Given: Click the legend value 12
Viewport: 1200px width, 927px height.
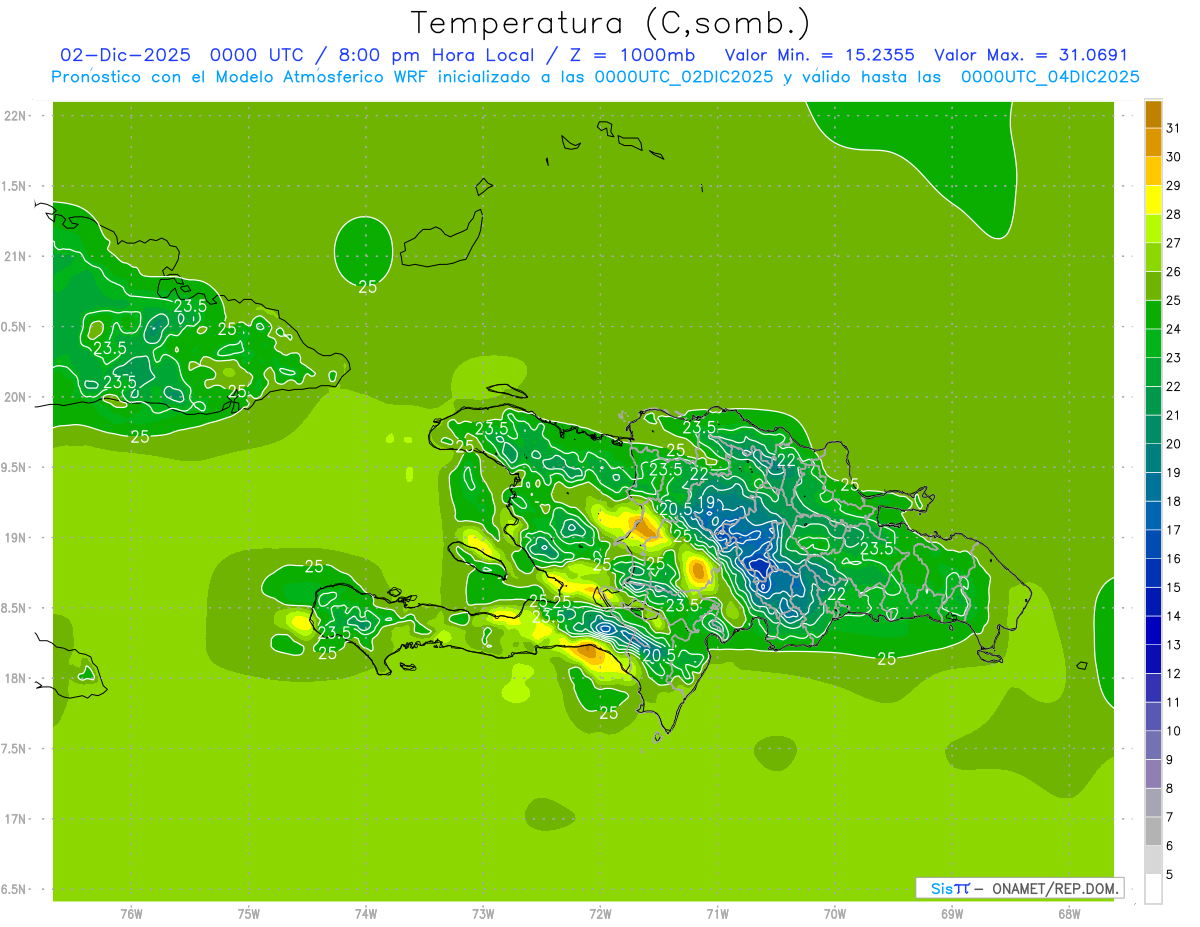Looking at the screenshot, I should click(x=1174, y=674).
